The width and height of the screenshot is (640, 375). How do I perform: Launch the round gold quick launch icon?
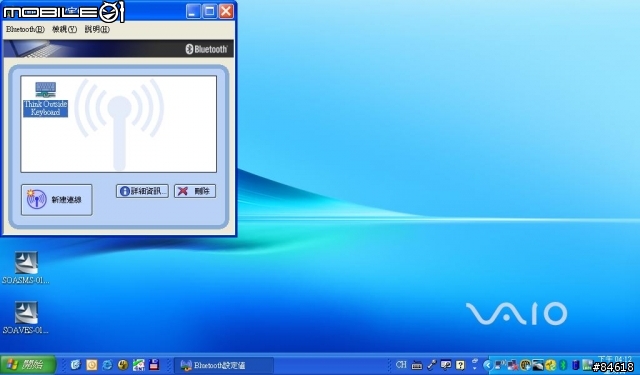tap(122, 364)
